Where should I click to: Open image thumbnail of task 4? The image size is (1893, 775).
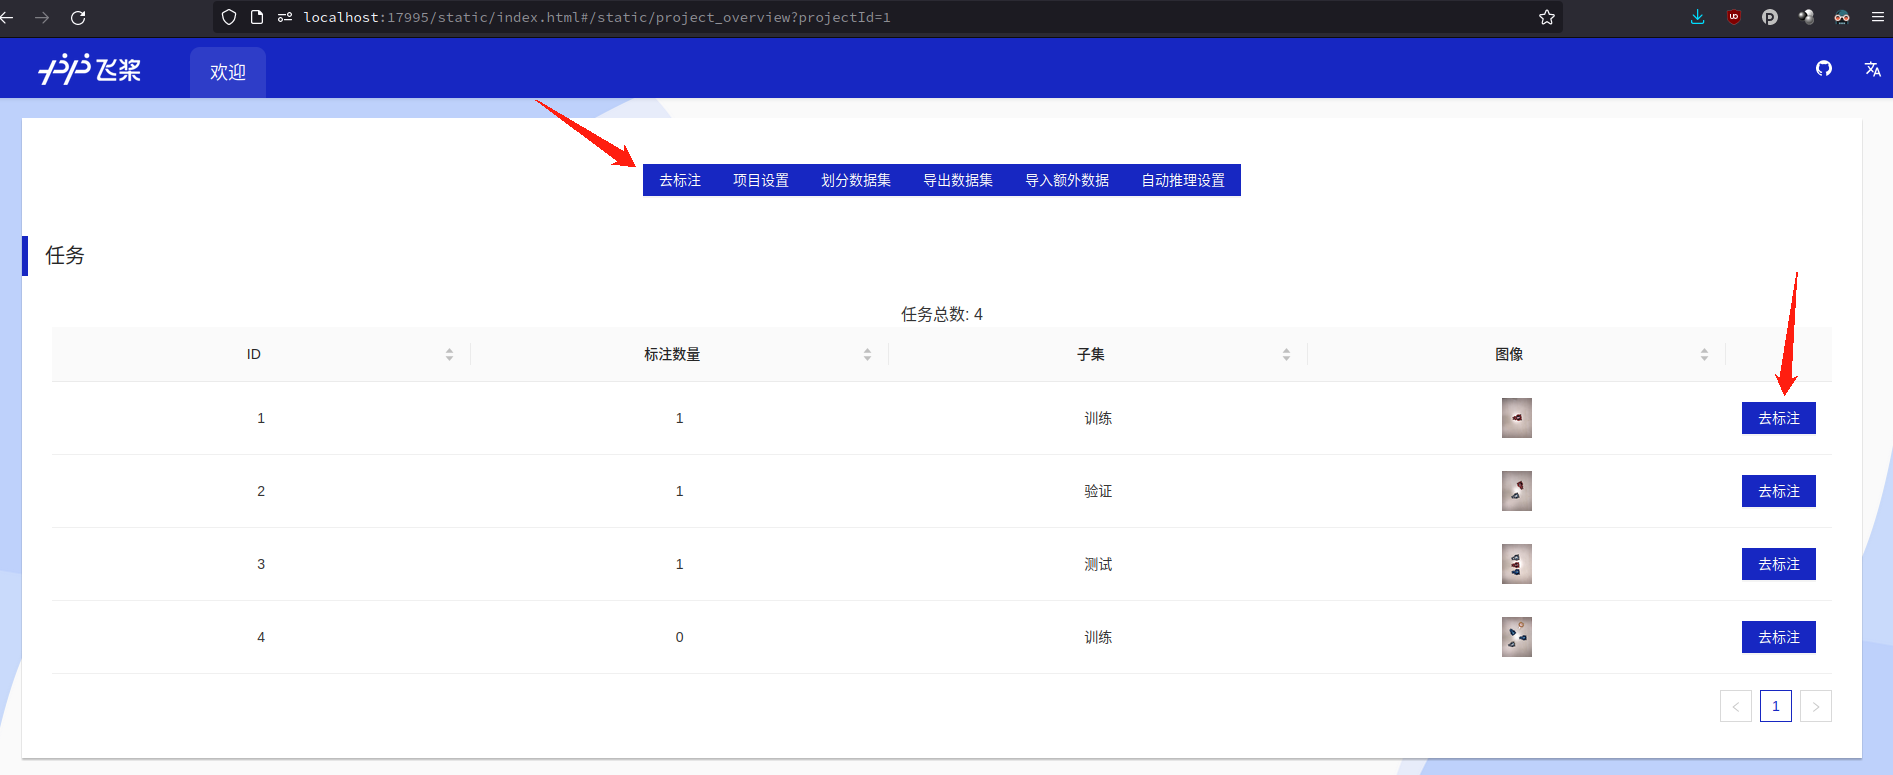click(1517, 637)
